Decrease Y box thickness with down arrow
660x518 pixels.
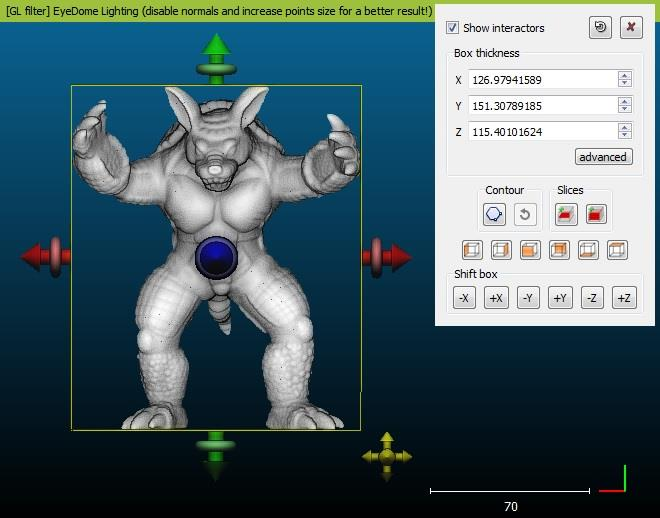pos(625,109)
